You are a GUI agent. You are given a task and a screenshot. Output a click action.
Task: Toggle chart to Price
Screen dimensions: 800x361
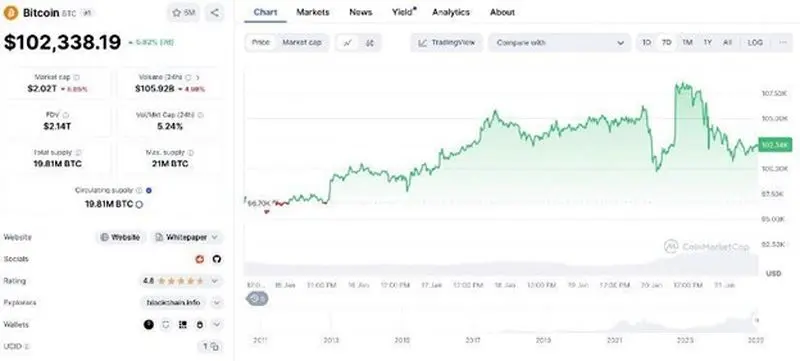click(x=261, y=43)
